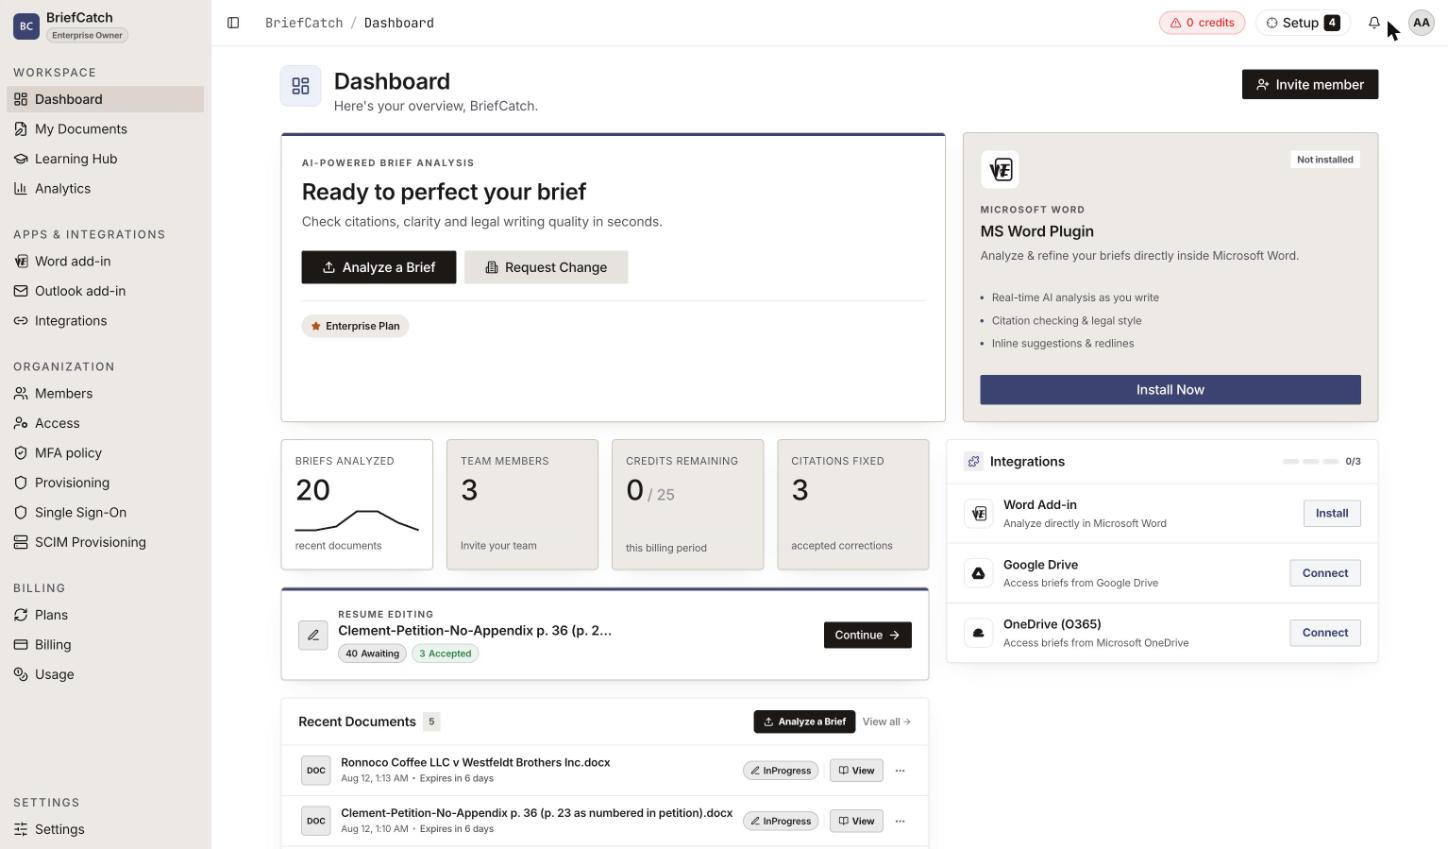The image size is (1448, 849).
Task: Open Settings in the sidebar
Action: (x=105, y=829)
